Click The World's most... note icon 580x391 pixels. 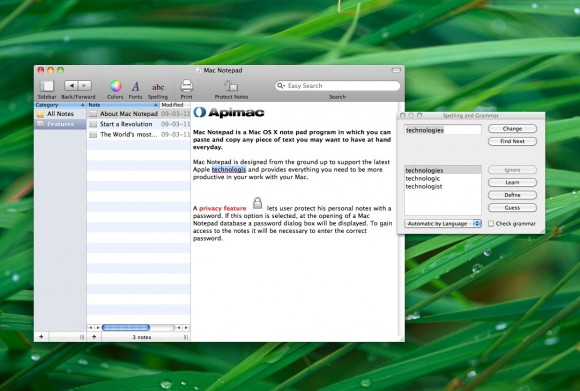93,135
